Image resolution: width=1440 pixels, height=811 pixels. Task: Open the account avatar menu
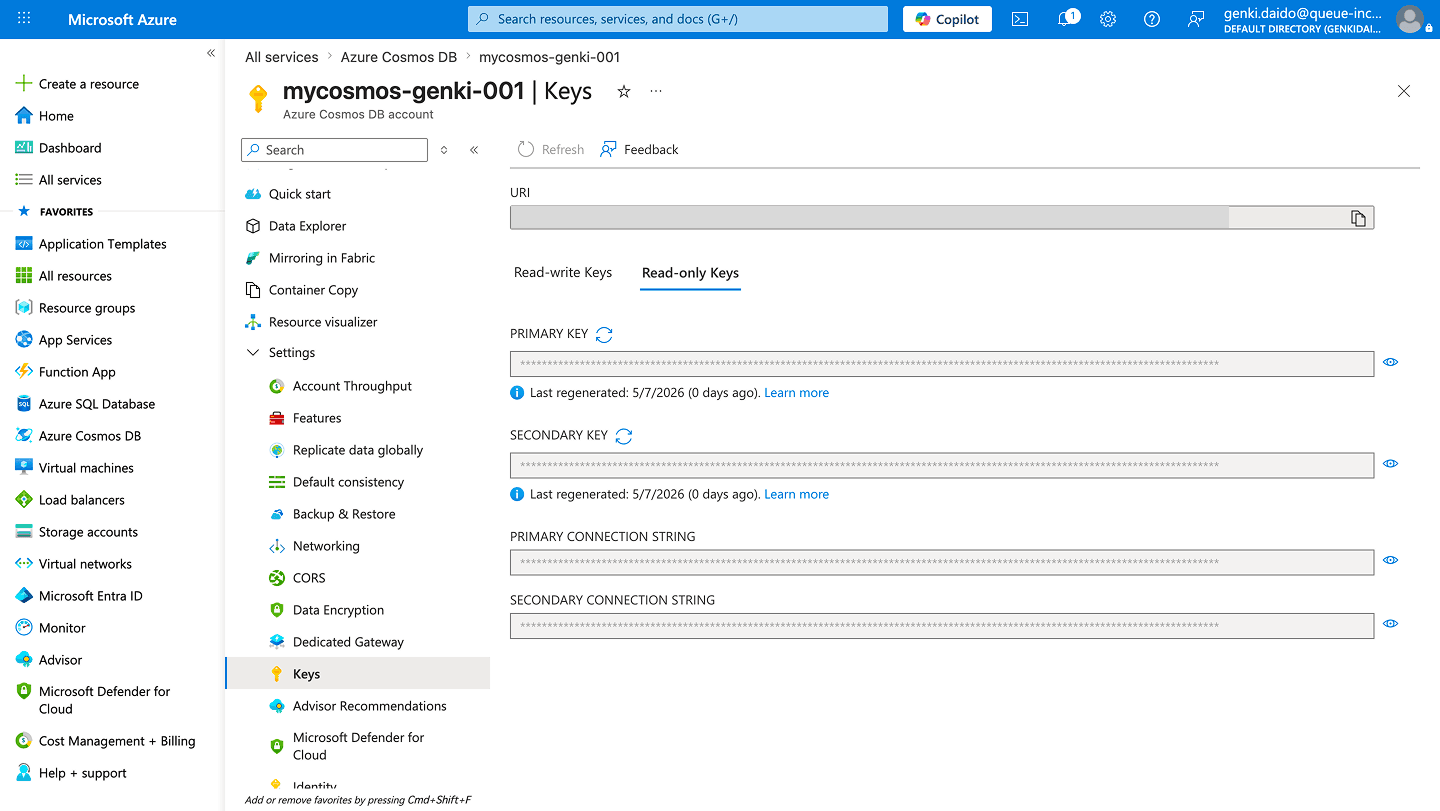click(x=1410, y=19)
